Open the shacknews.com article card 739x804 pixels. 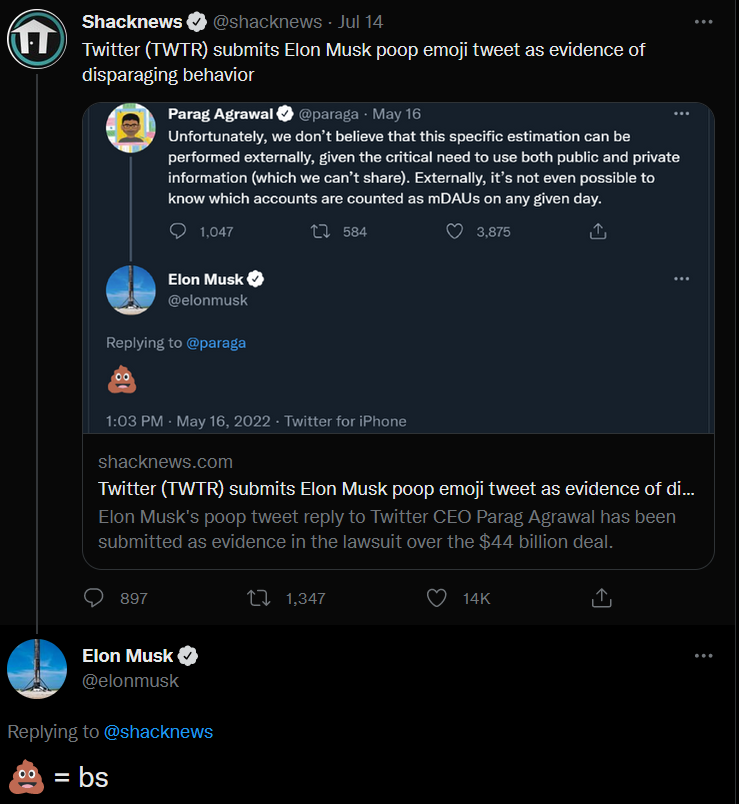[398, 500]
